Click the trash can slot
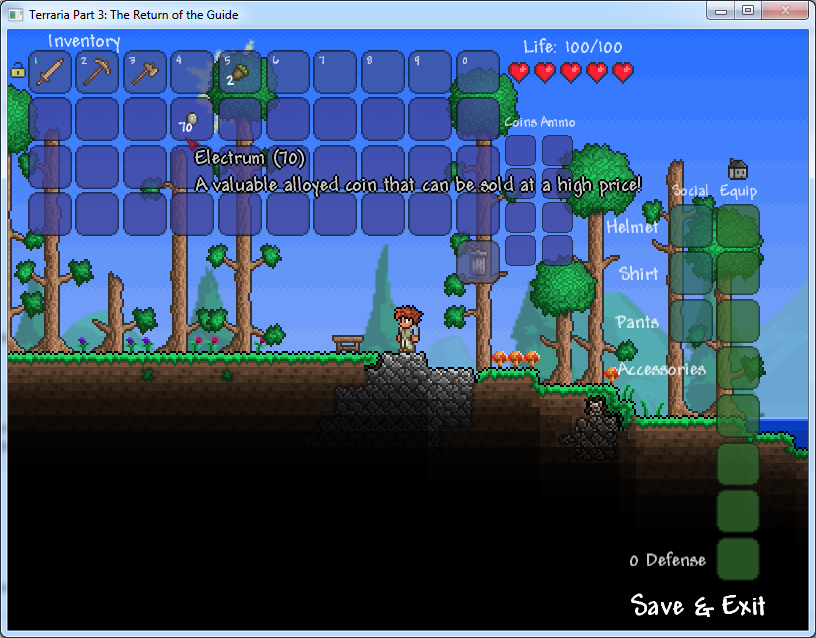The image size is (816, 638). [478, 262]
